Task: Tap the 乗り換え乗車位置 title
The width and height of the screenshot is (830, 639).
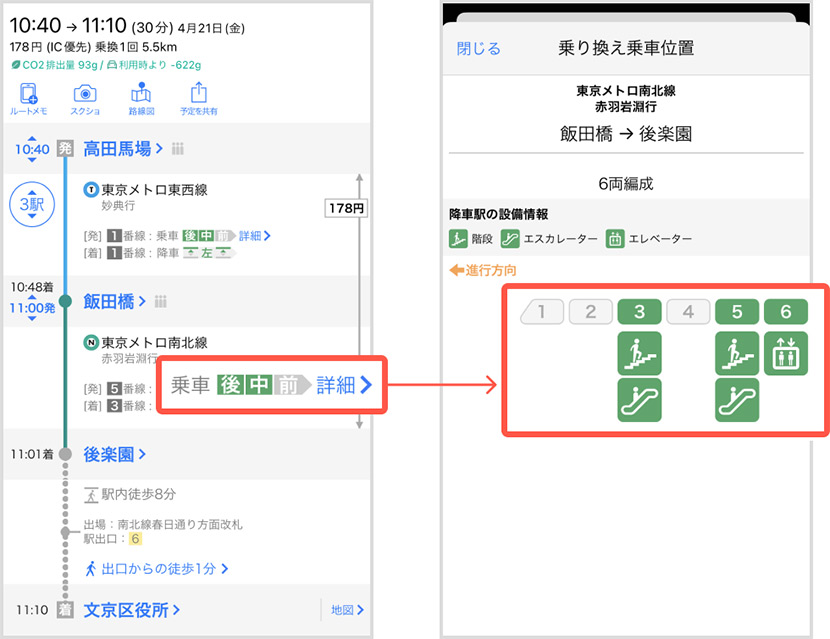Action: [626, 48]
